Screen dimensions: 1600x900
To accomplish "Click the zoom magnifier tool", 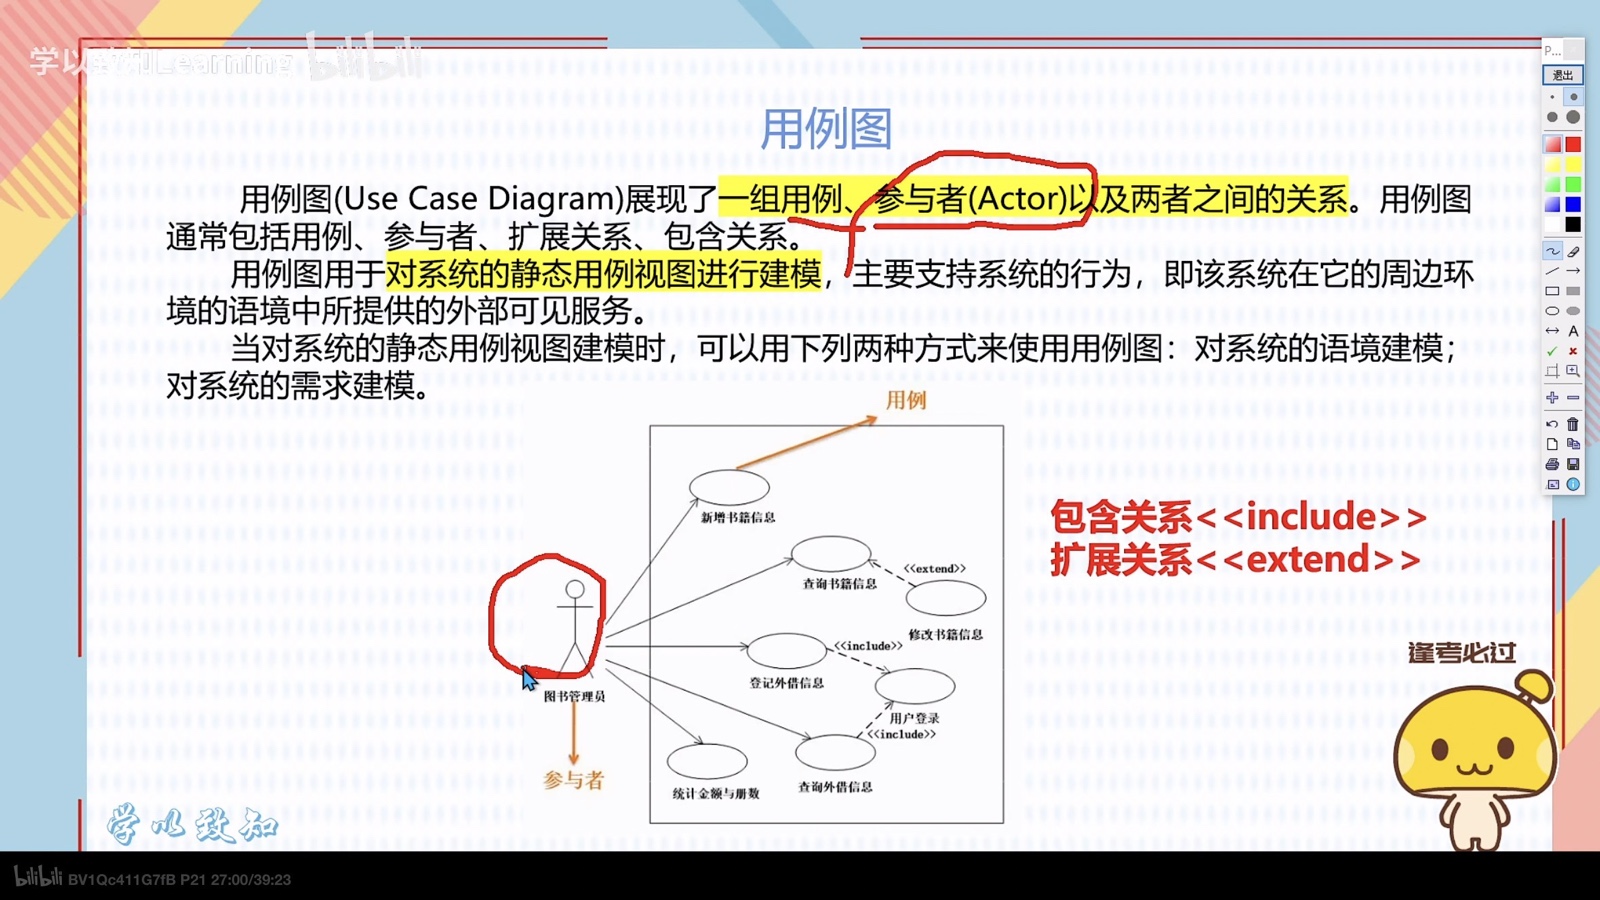I will (1573, 371).
